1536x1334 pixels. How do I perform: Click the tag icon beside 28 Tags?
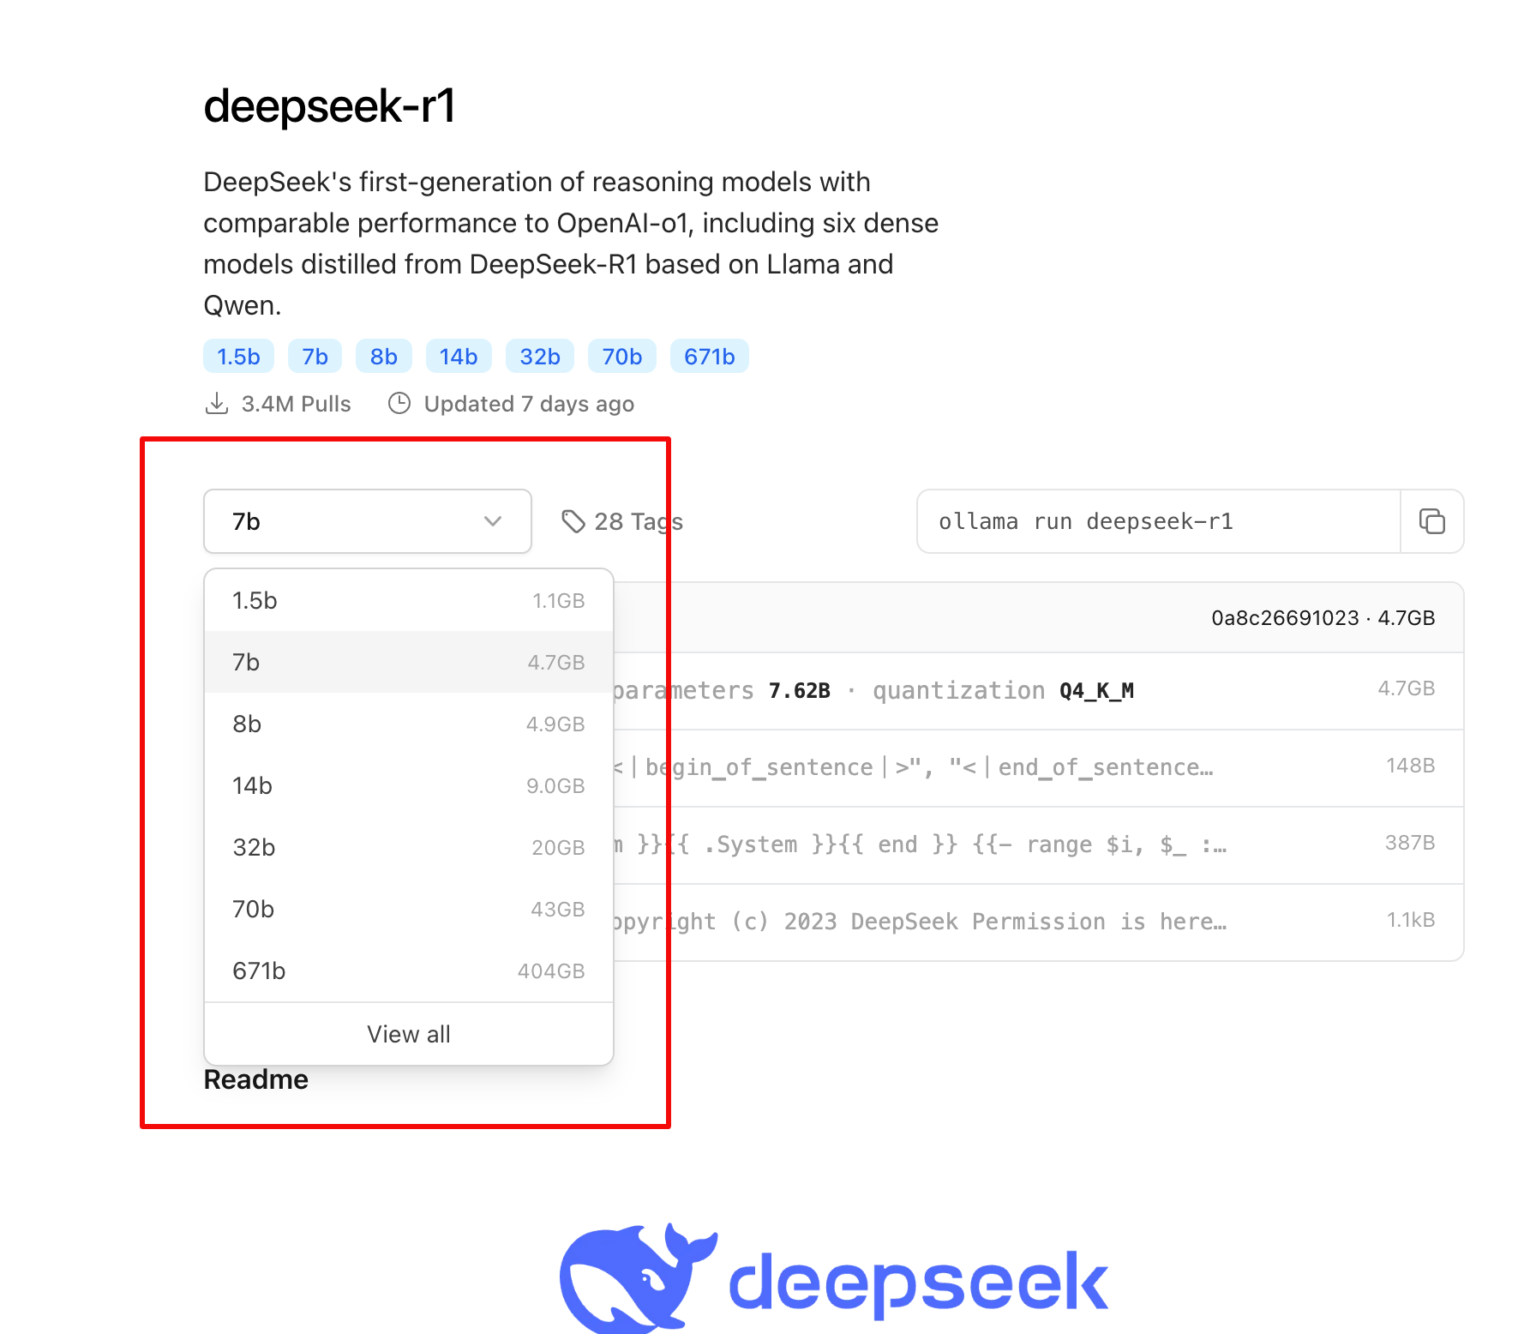coord(573,521)
